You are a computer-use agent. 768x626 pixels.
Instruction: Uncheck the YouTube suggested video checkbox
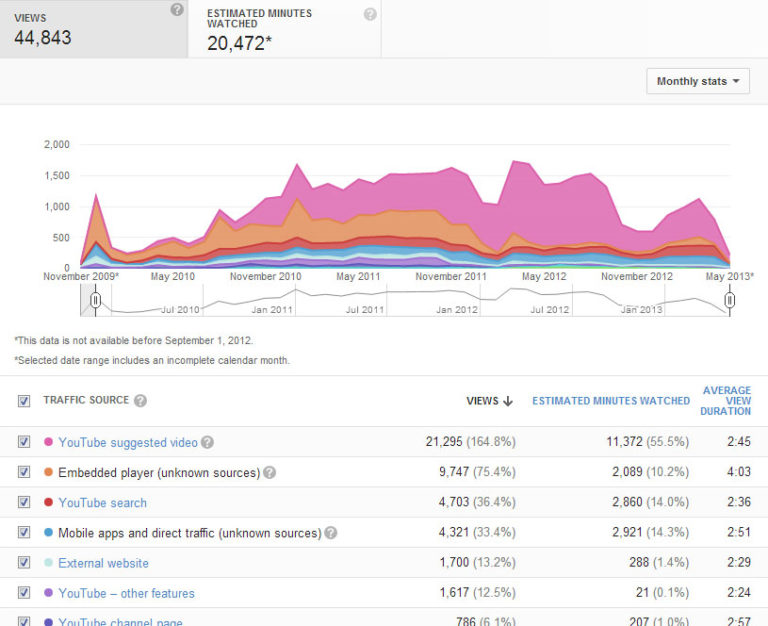click(24, 442)
